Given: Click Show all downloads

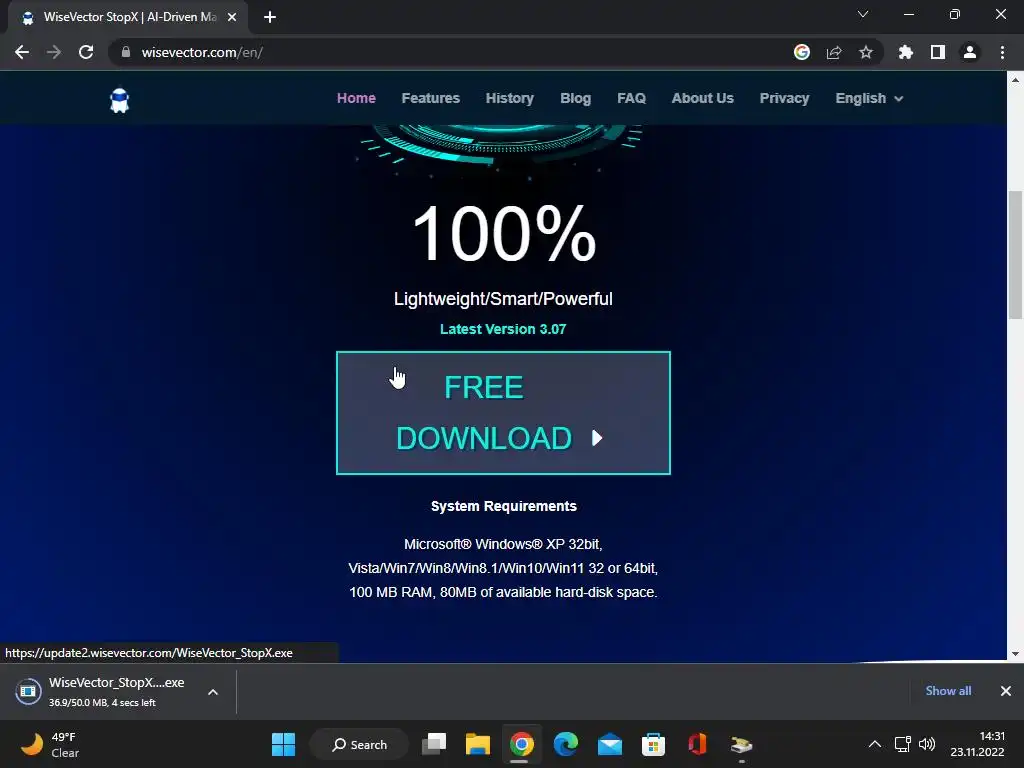Looking at the screenshot, I should point(948,691).
